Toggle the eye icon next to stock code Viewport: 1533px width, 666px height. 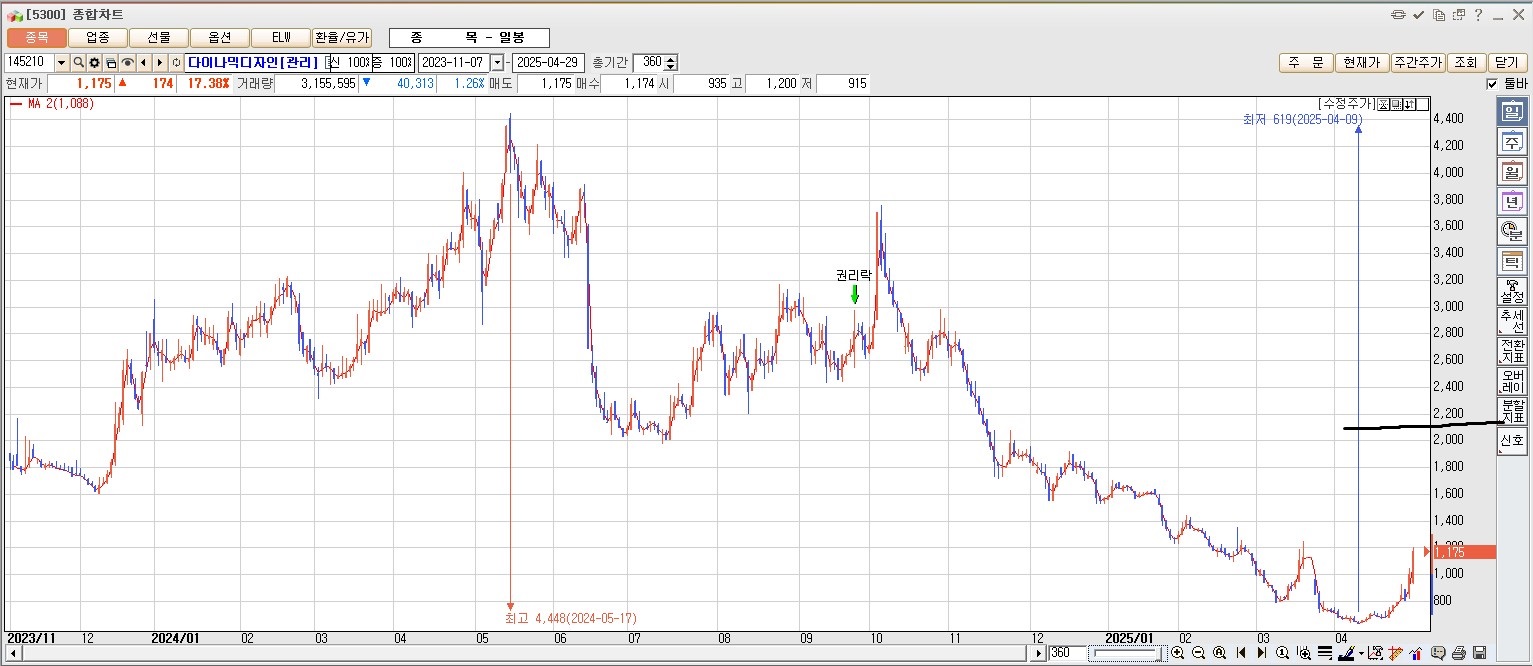pyautogui.click(x=127, y=63)
